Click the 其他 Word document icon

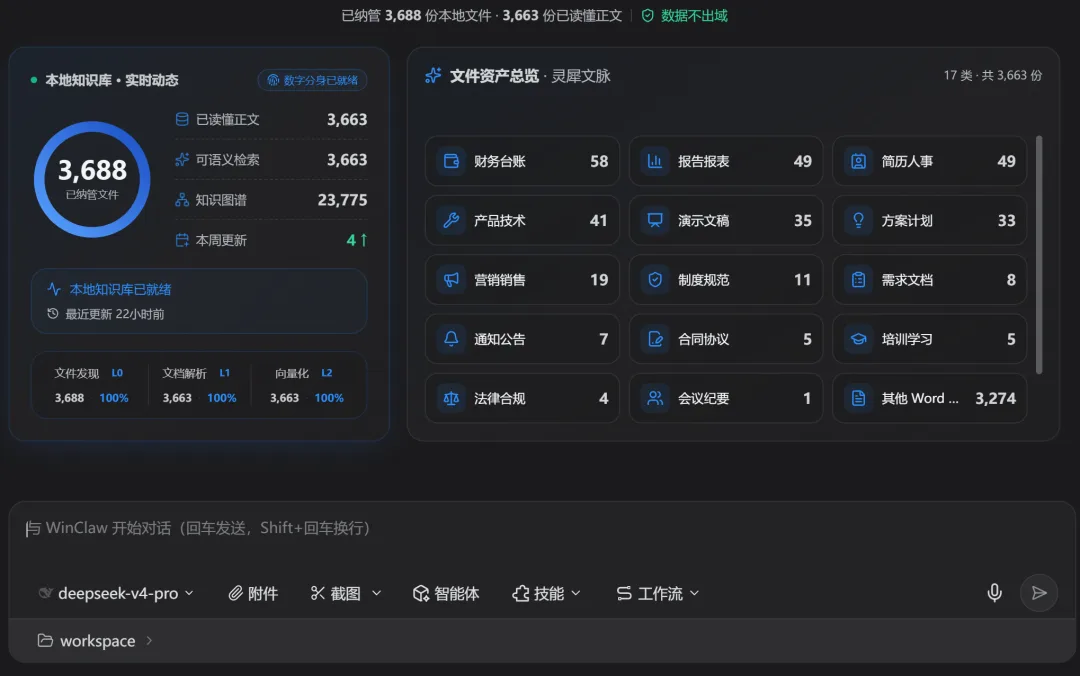(x=858, y=398)
